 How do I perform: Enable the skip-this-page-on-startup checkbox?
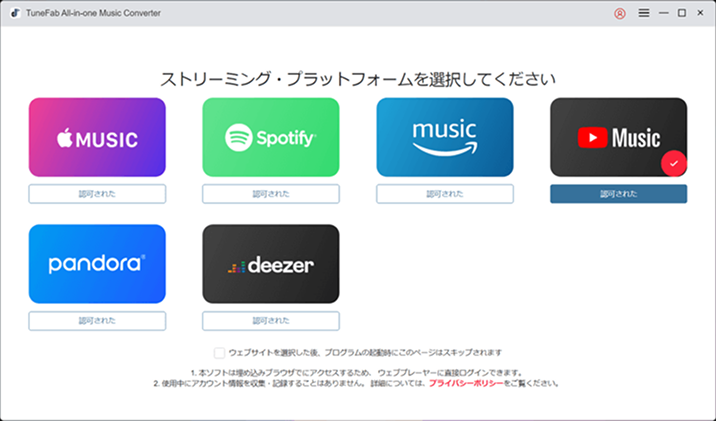(x=219, y=353)
